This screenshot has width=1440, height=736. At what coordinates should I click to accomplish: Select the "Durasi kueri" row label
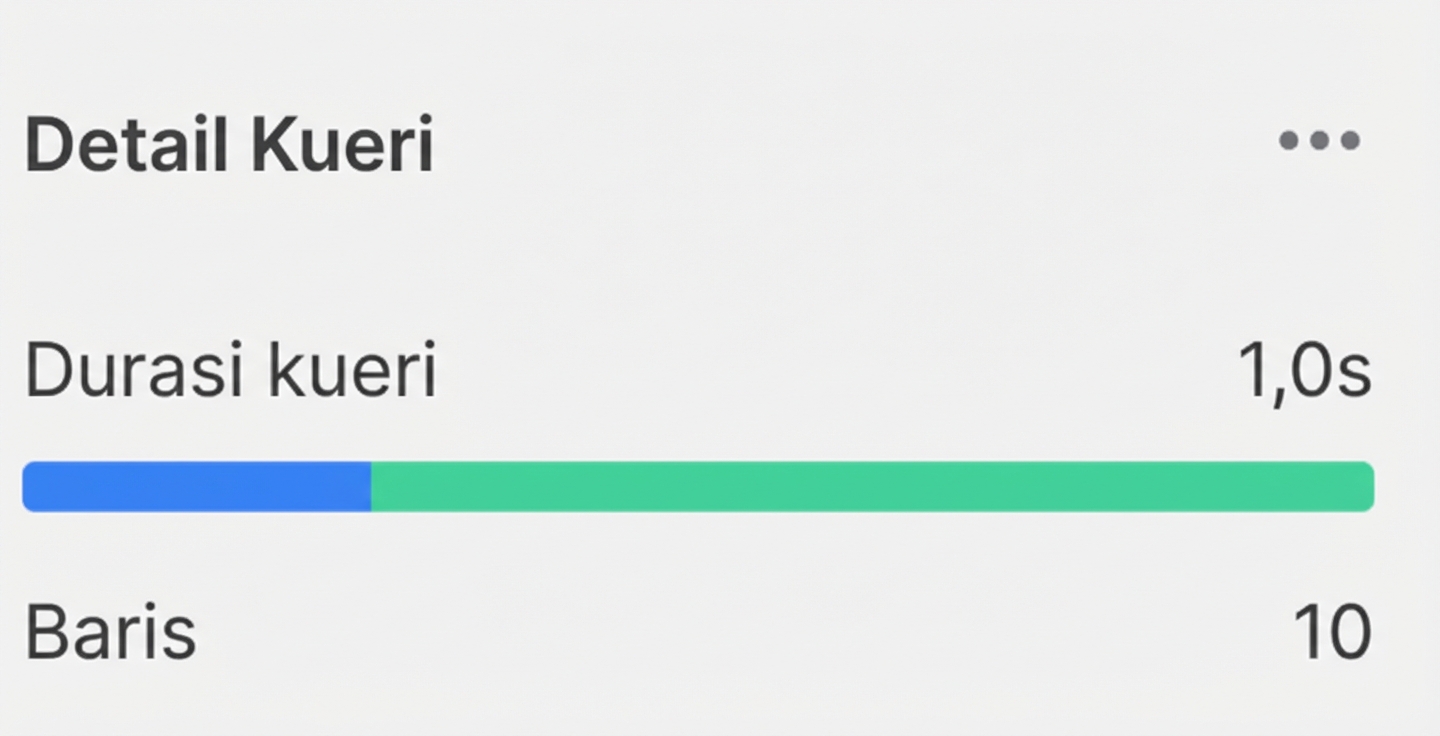(x=230, y=372)
